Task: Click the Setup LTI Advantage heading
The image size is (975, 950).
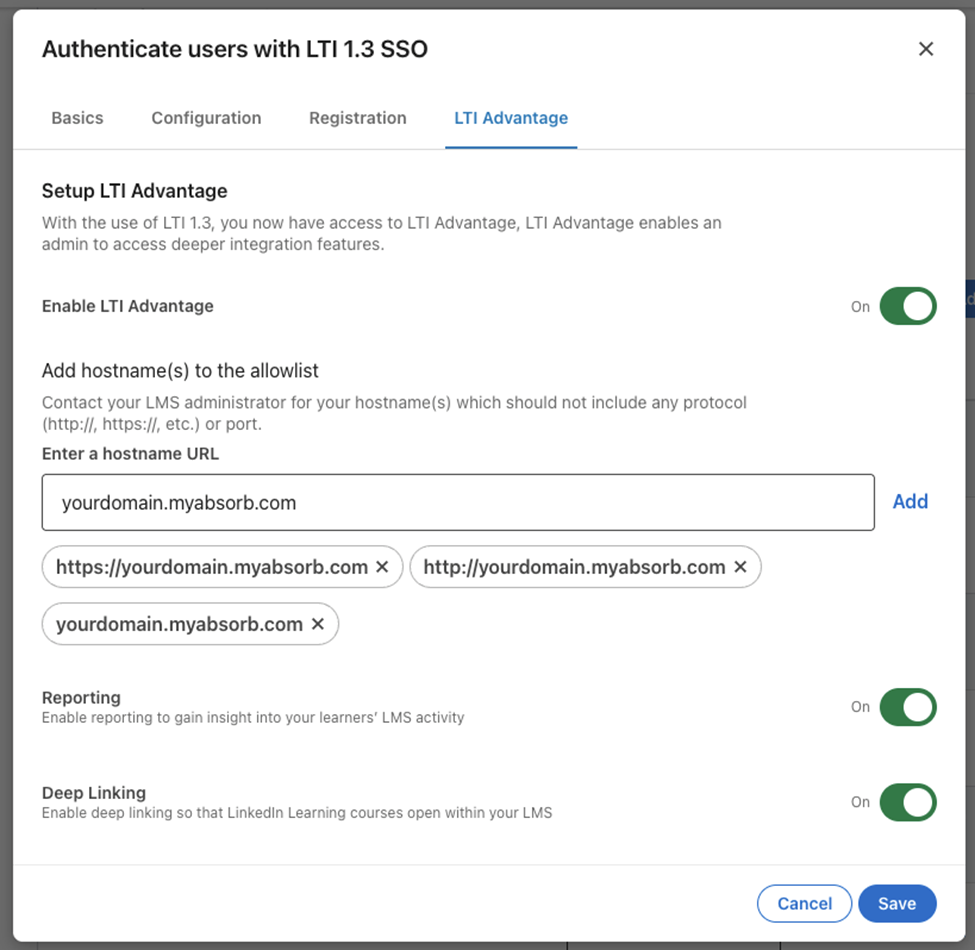Action: pyautogui.click(x=134, y=191)
